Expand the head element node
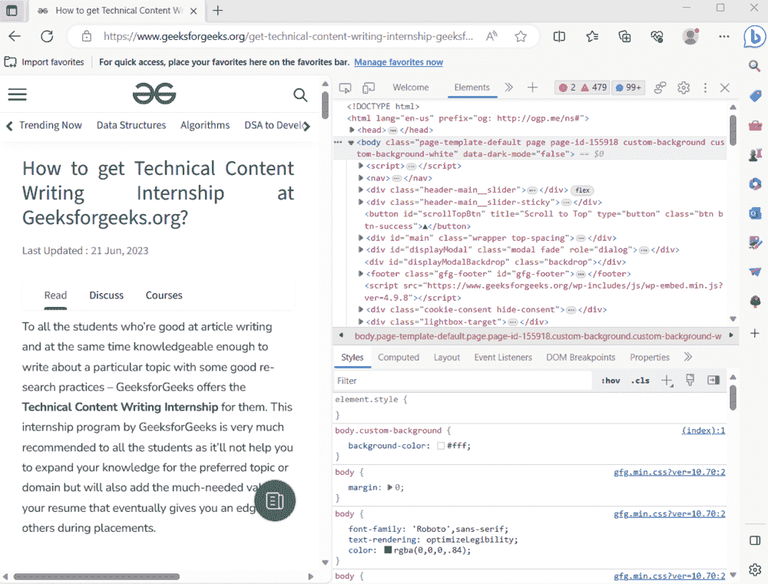 coord(352,130)
